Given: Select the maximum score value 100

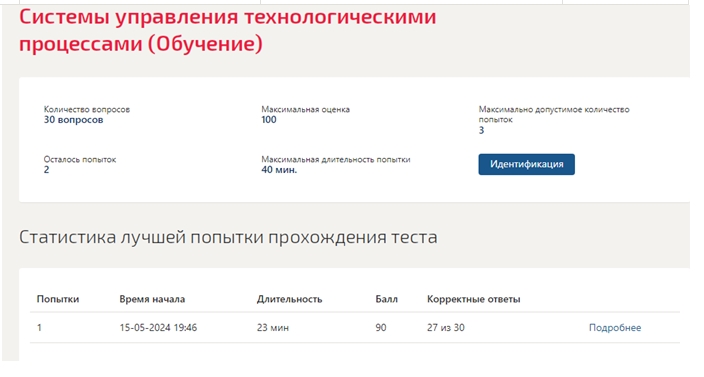Looking at the screenshot, I should point(269,120).
